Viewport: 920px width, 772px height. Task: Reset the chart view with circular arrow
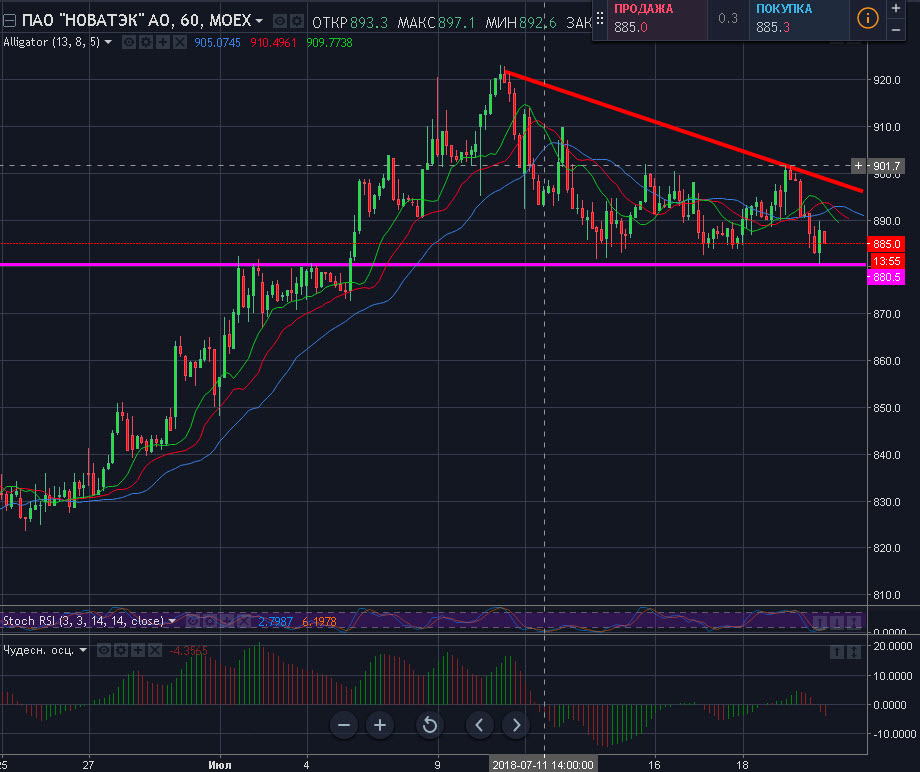pyautogui.click(x=429, y=726)
